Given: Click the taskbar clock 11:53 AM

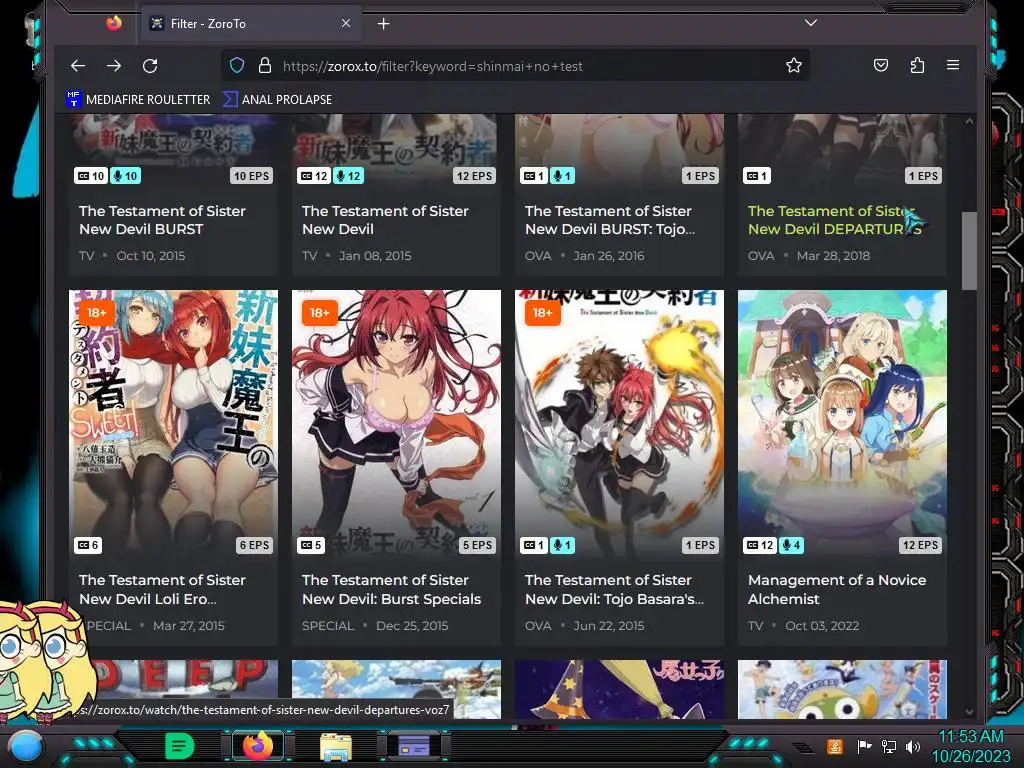Looking at the screenshot, I should 970,737.
